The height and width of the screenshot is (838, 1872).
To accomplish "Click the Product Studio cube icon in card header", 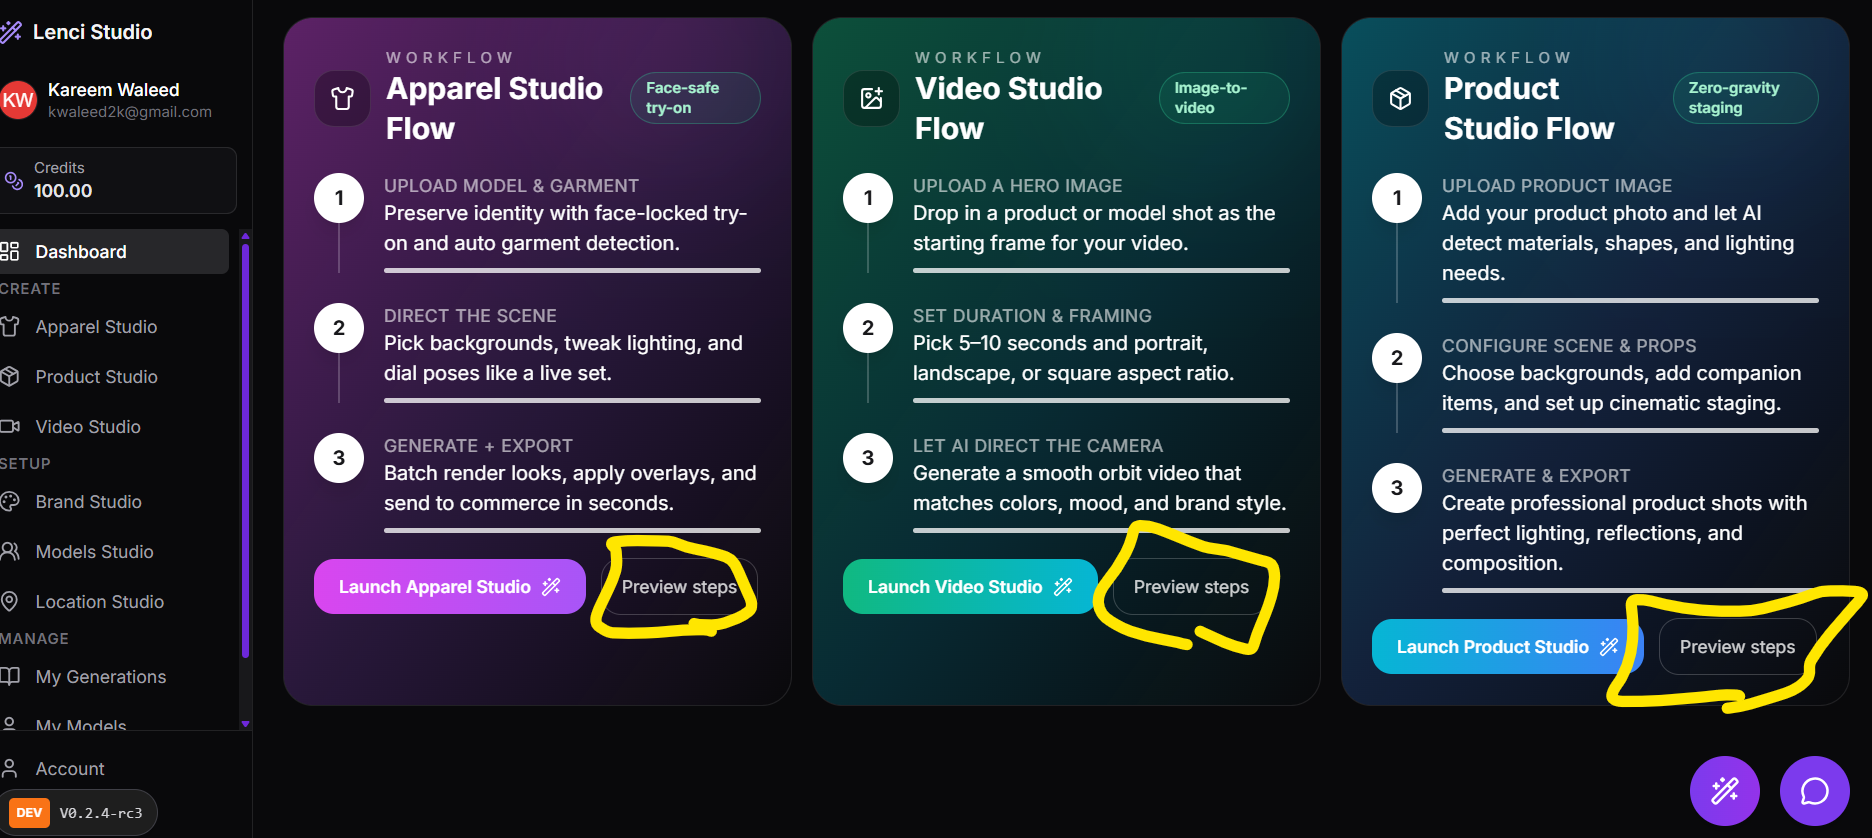I will tap(1400, 98).
